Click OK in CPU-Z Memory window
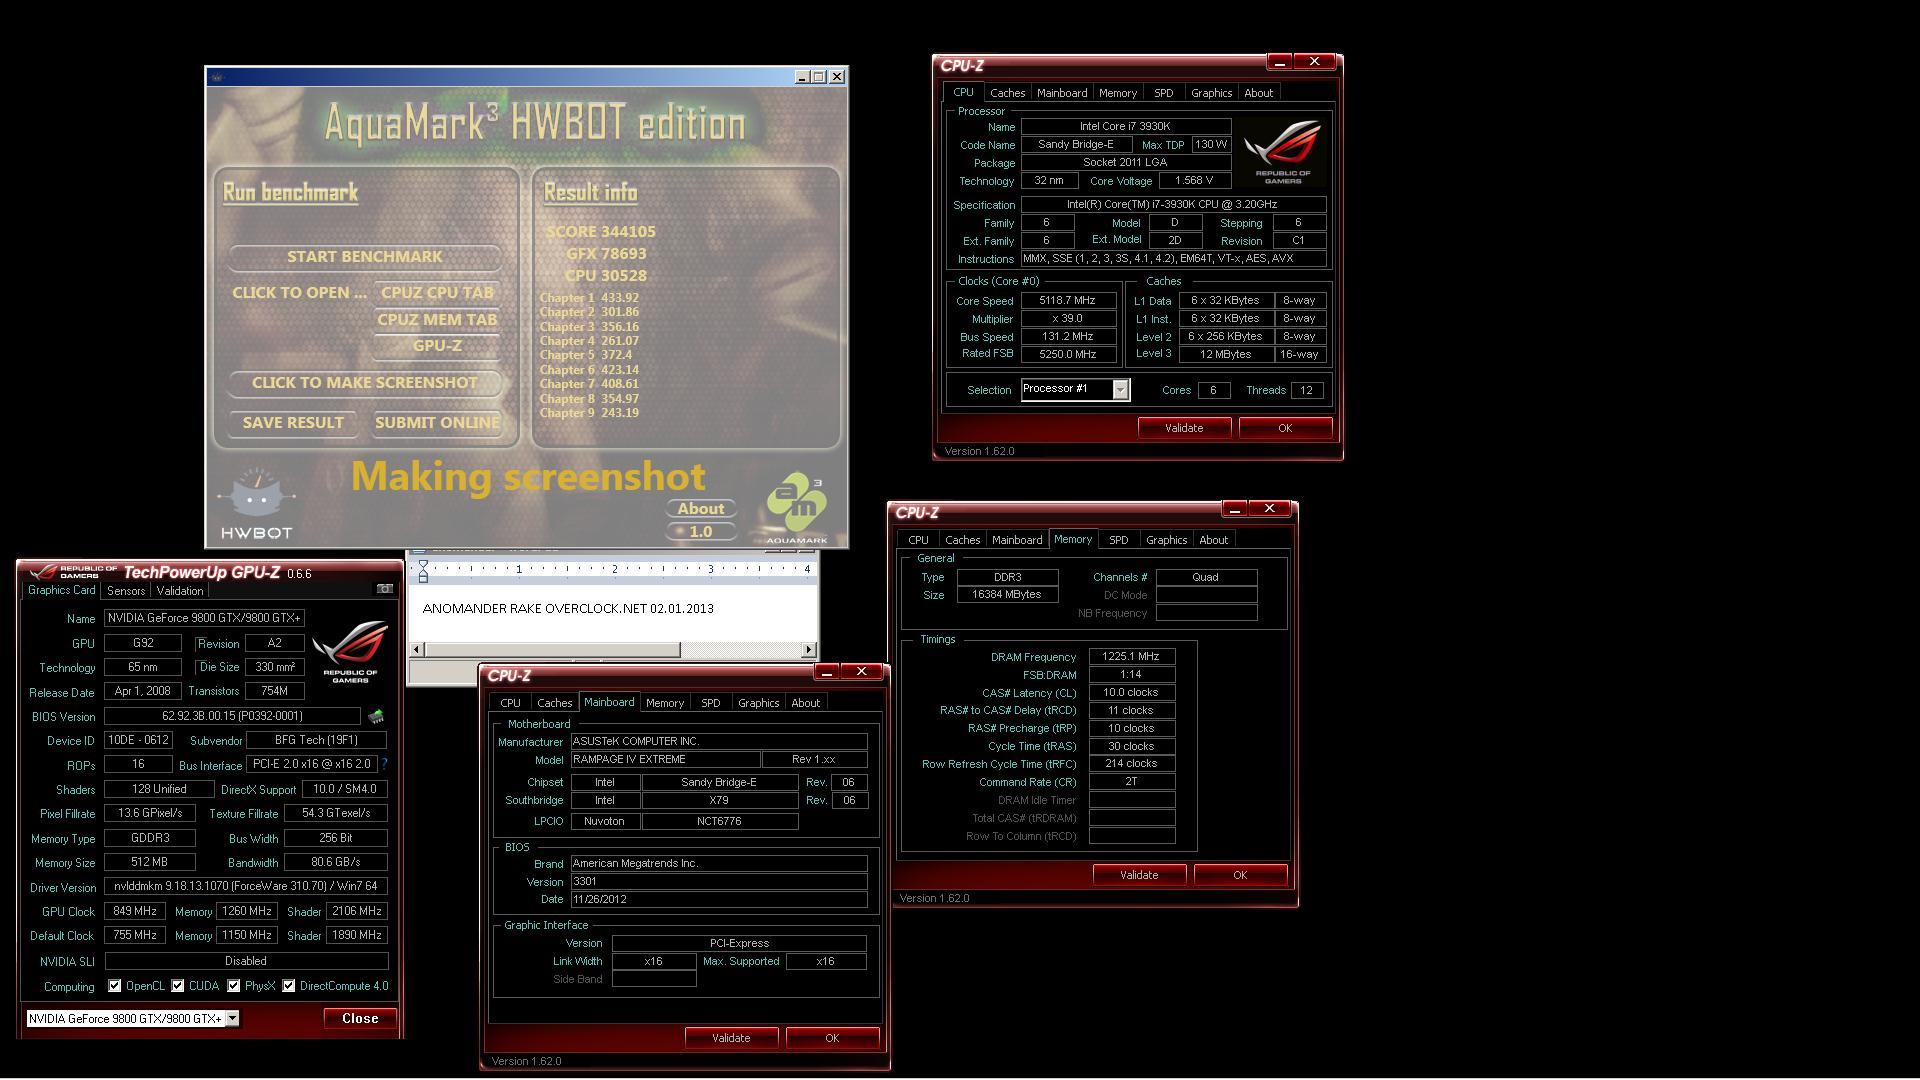The width and height of the screenshot is (1920, 1080). 1240,875
